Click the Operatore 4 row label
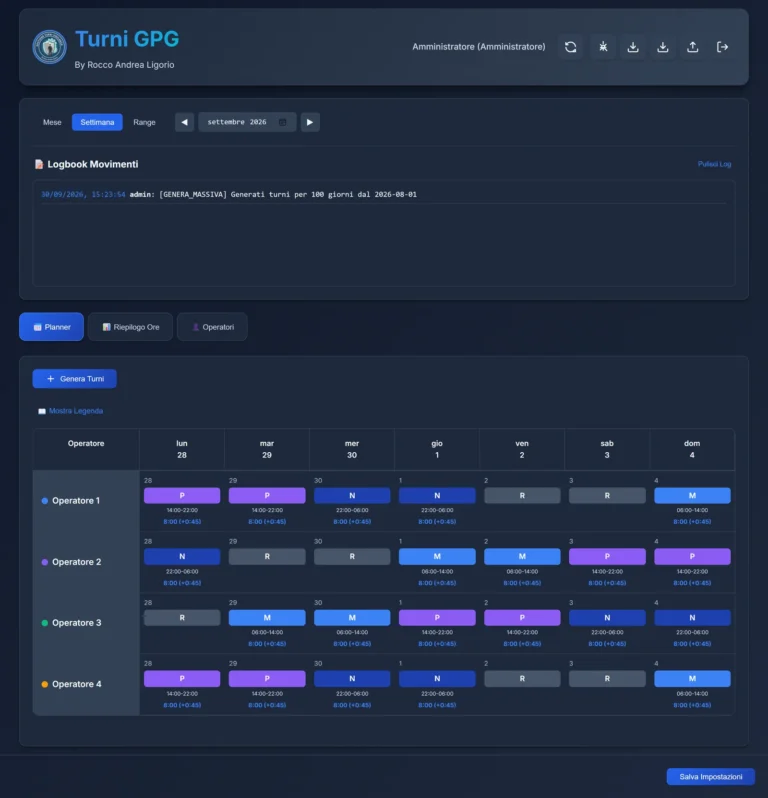The image size is (768, 798). pyautogui.click(x=76, y=684)
